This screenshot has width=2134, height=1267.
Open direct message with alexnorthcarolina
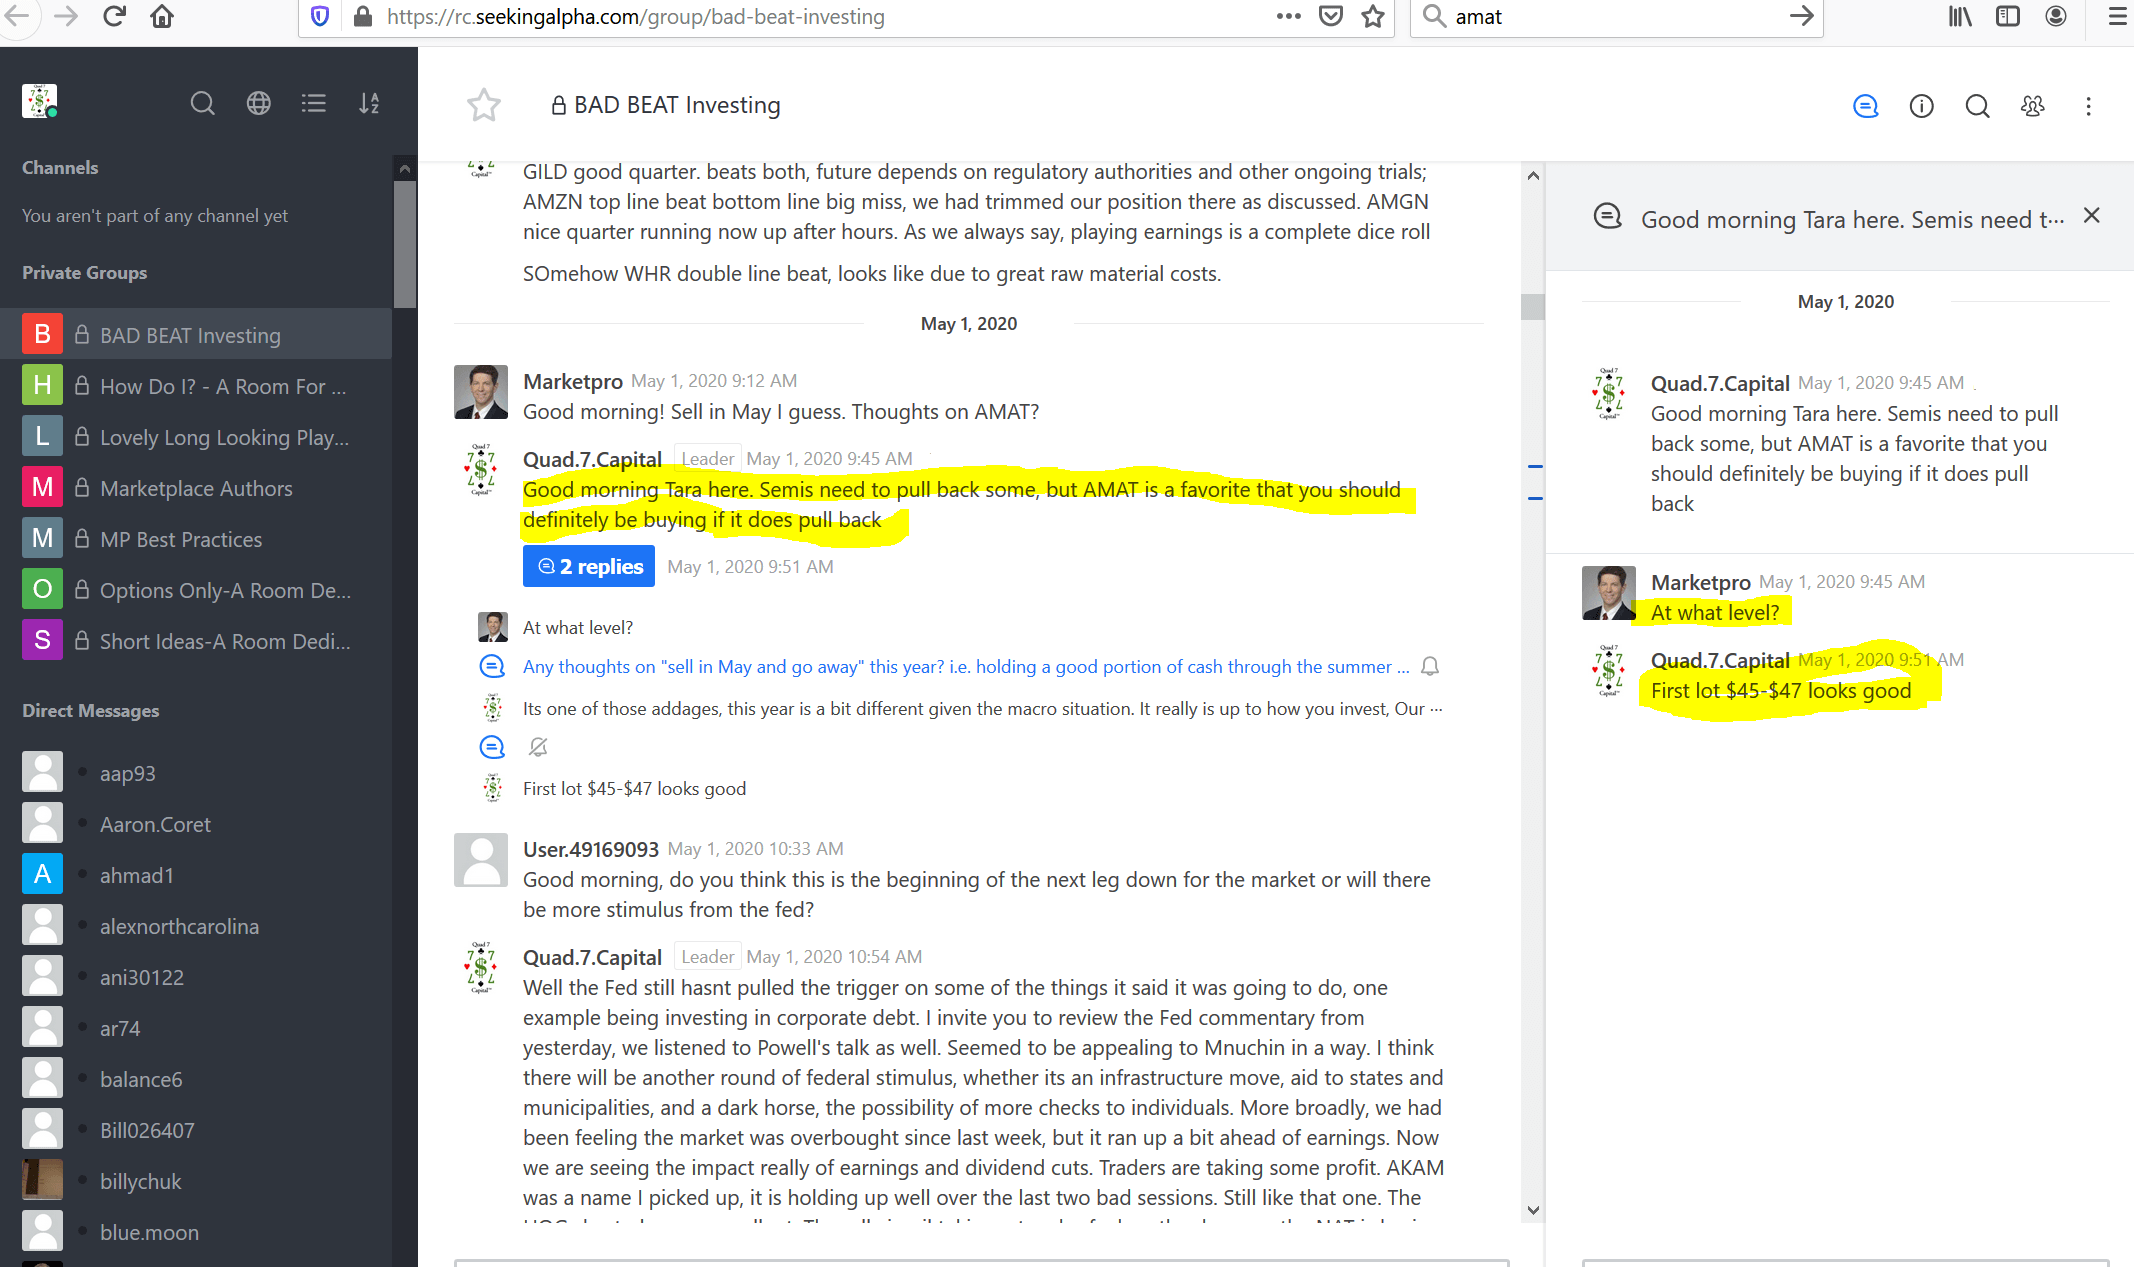click(x=196, y=925)
